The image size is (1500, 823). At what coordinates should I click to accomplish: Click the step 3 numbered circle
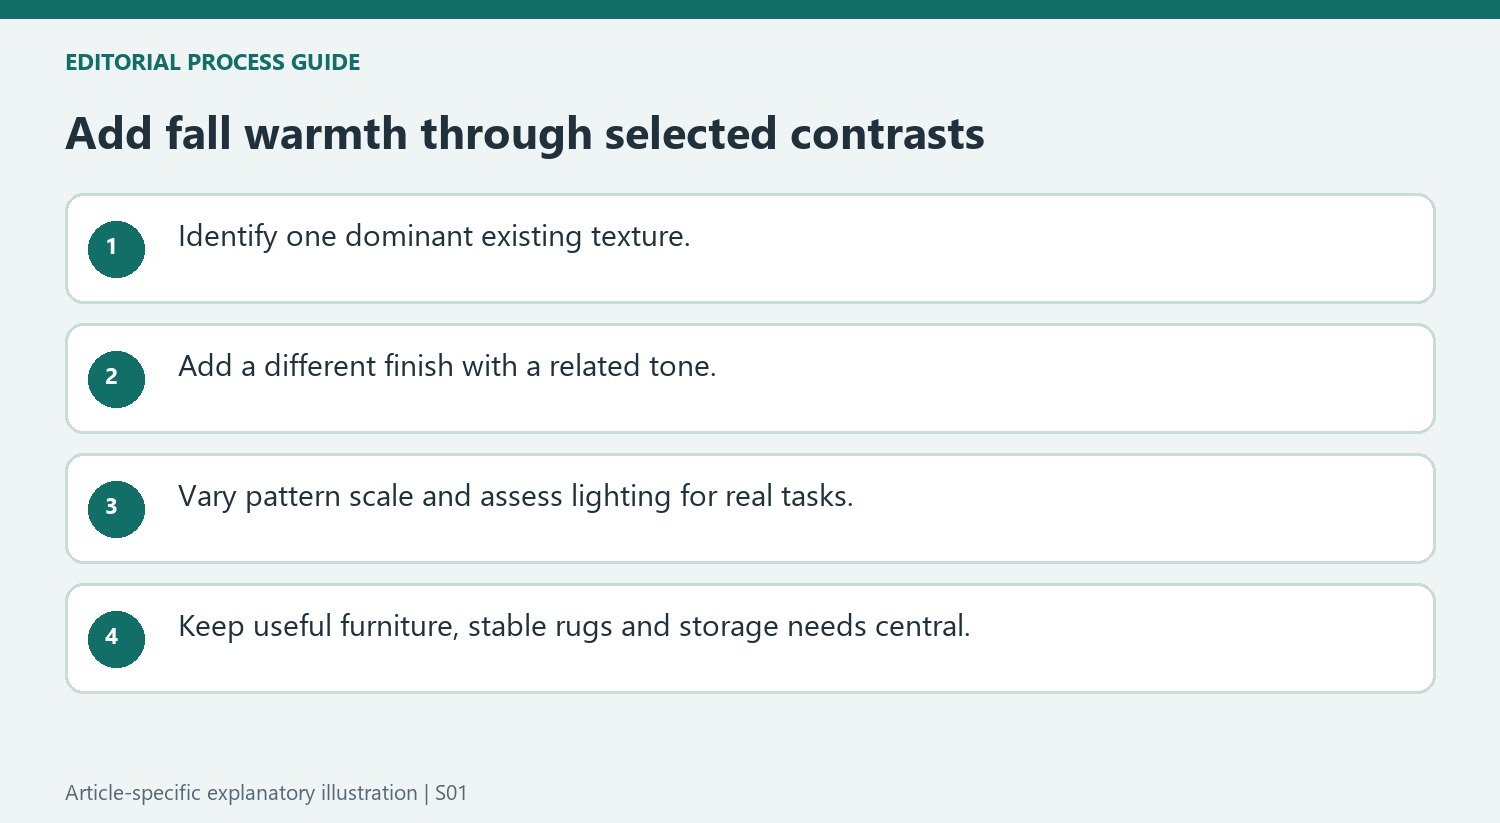coord(116,509)
